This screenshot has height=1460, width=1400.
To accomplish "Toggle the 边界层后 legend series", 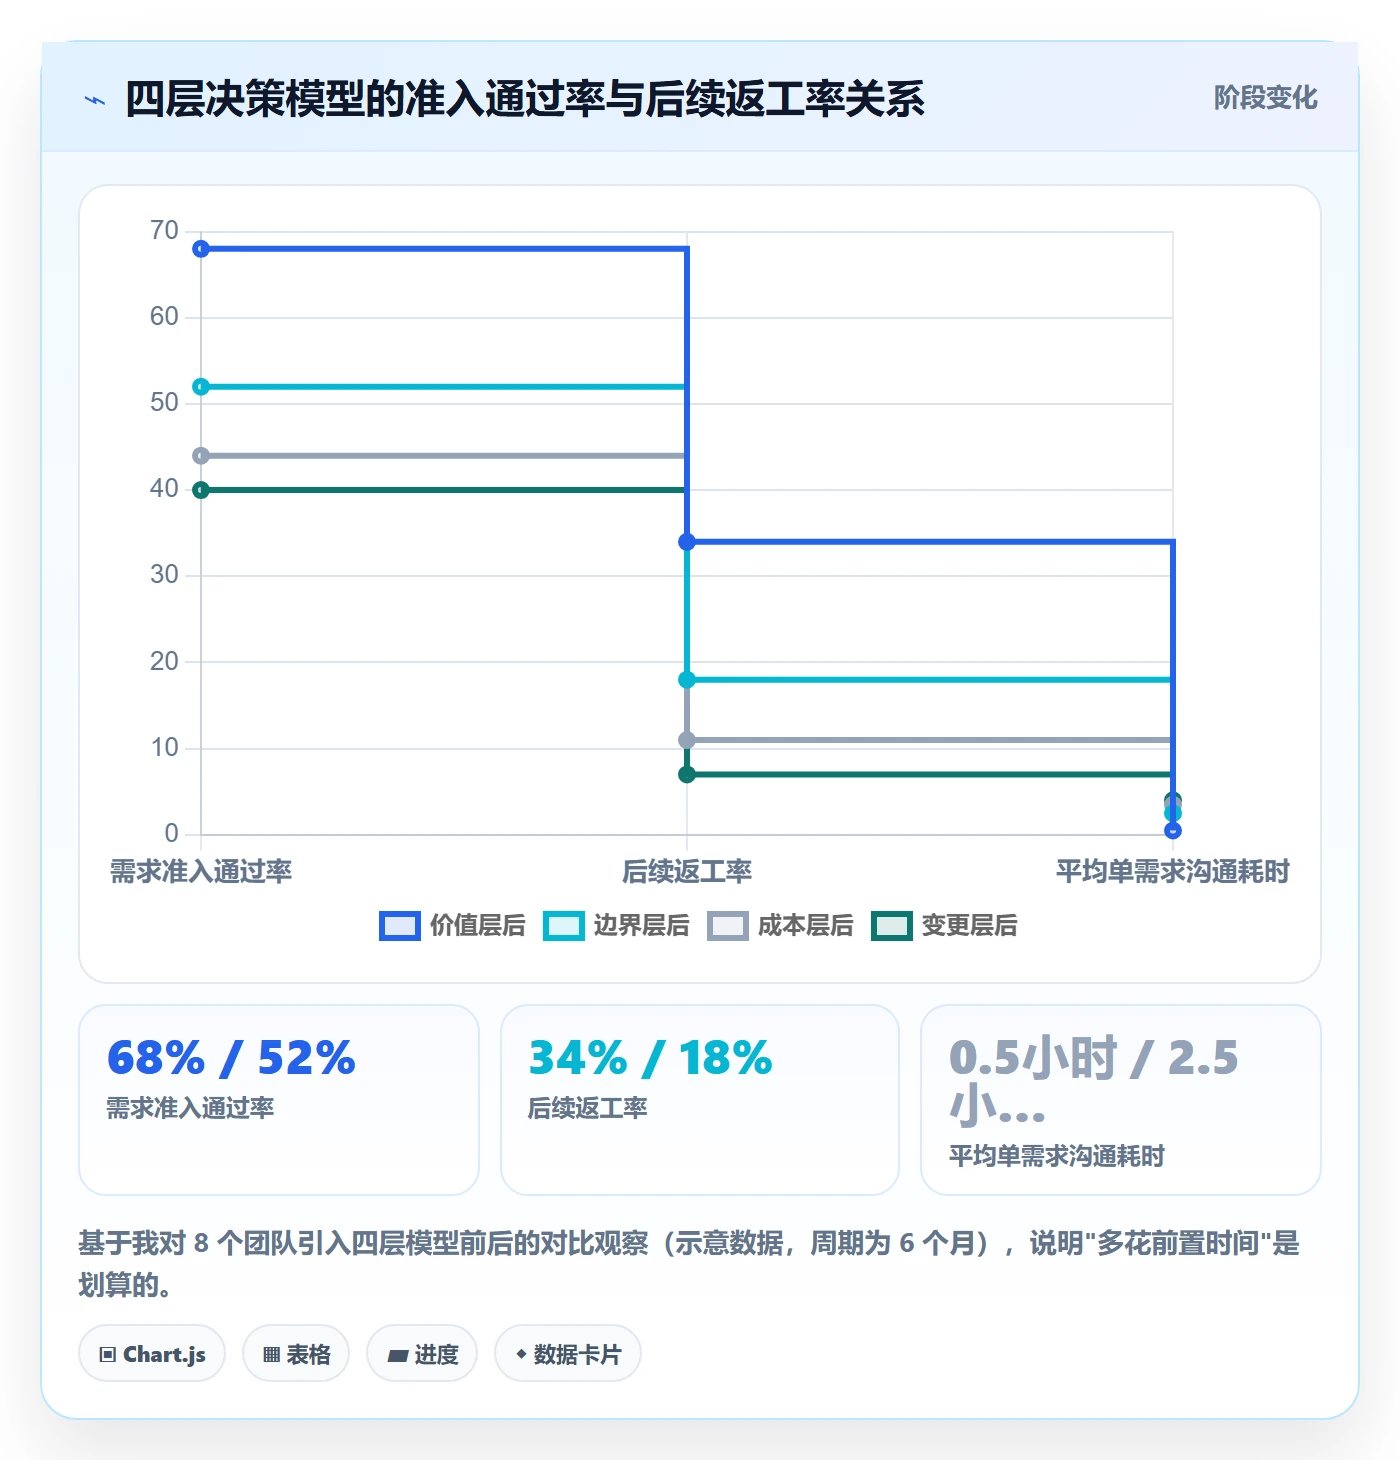I will [616, 926].
